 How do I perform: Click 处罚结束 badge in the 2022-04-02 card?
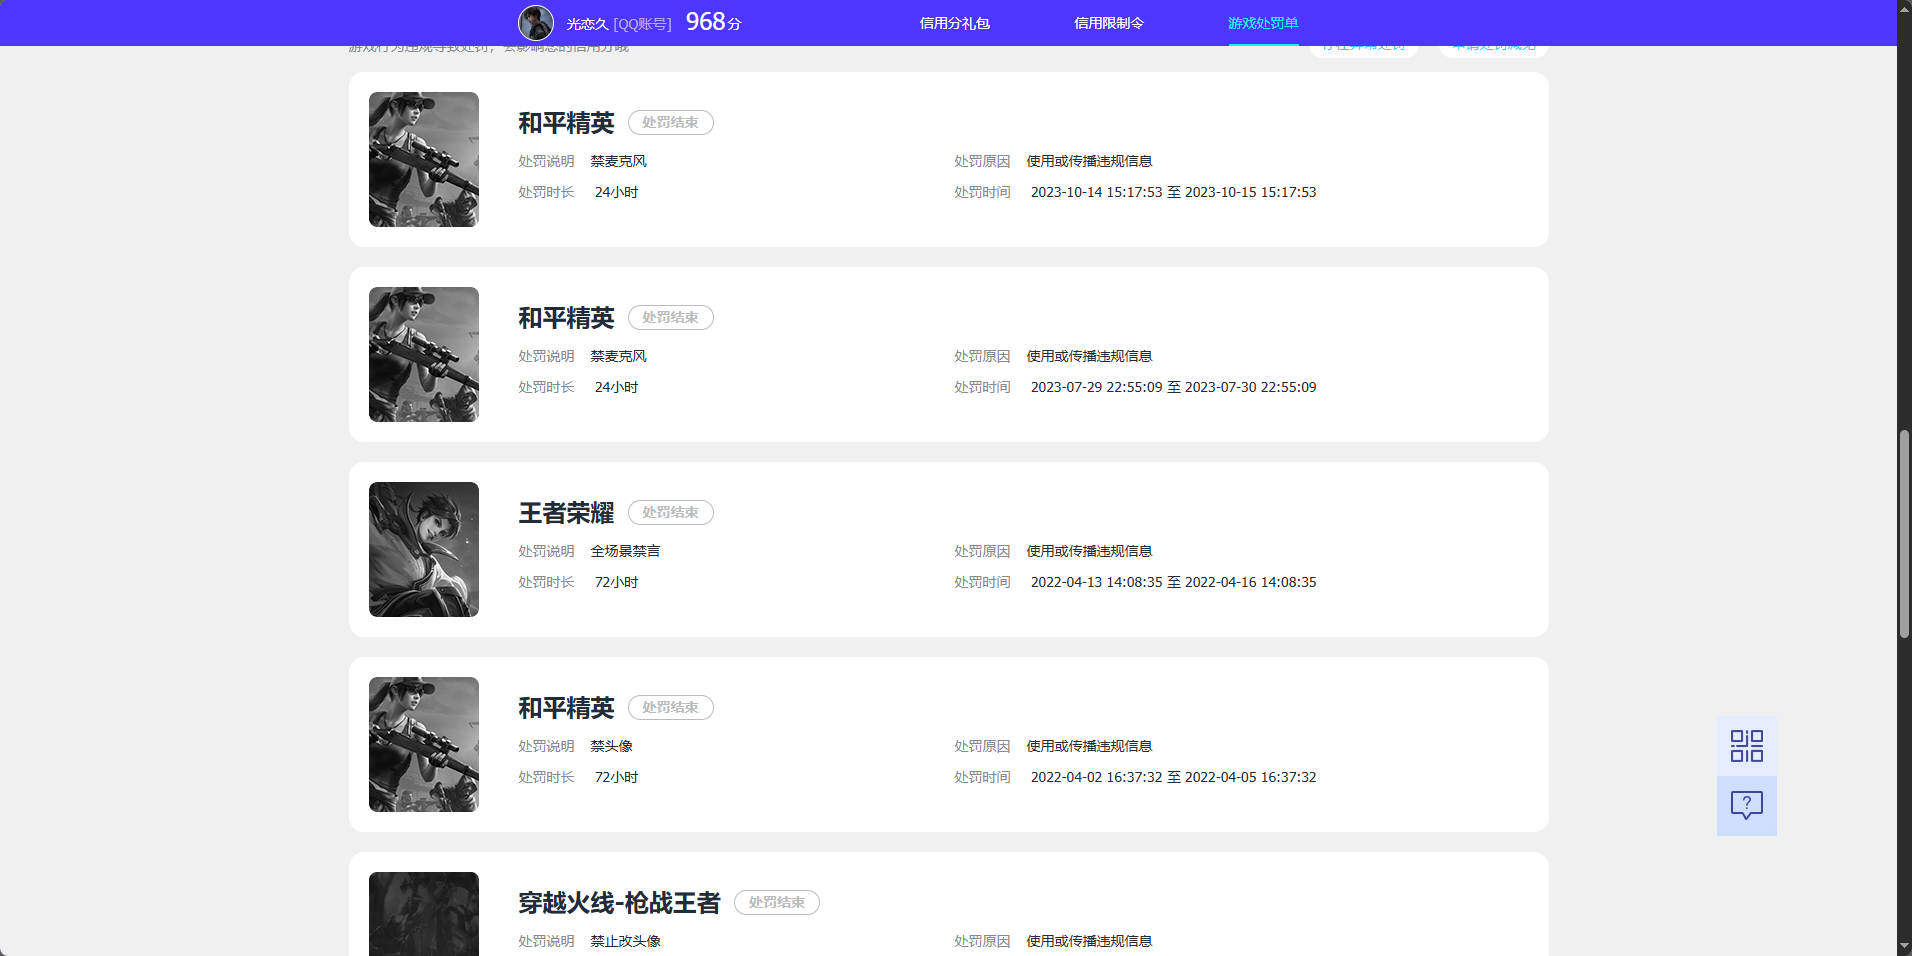[670, 707]
